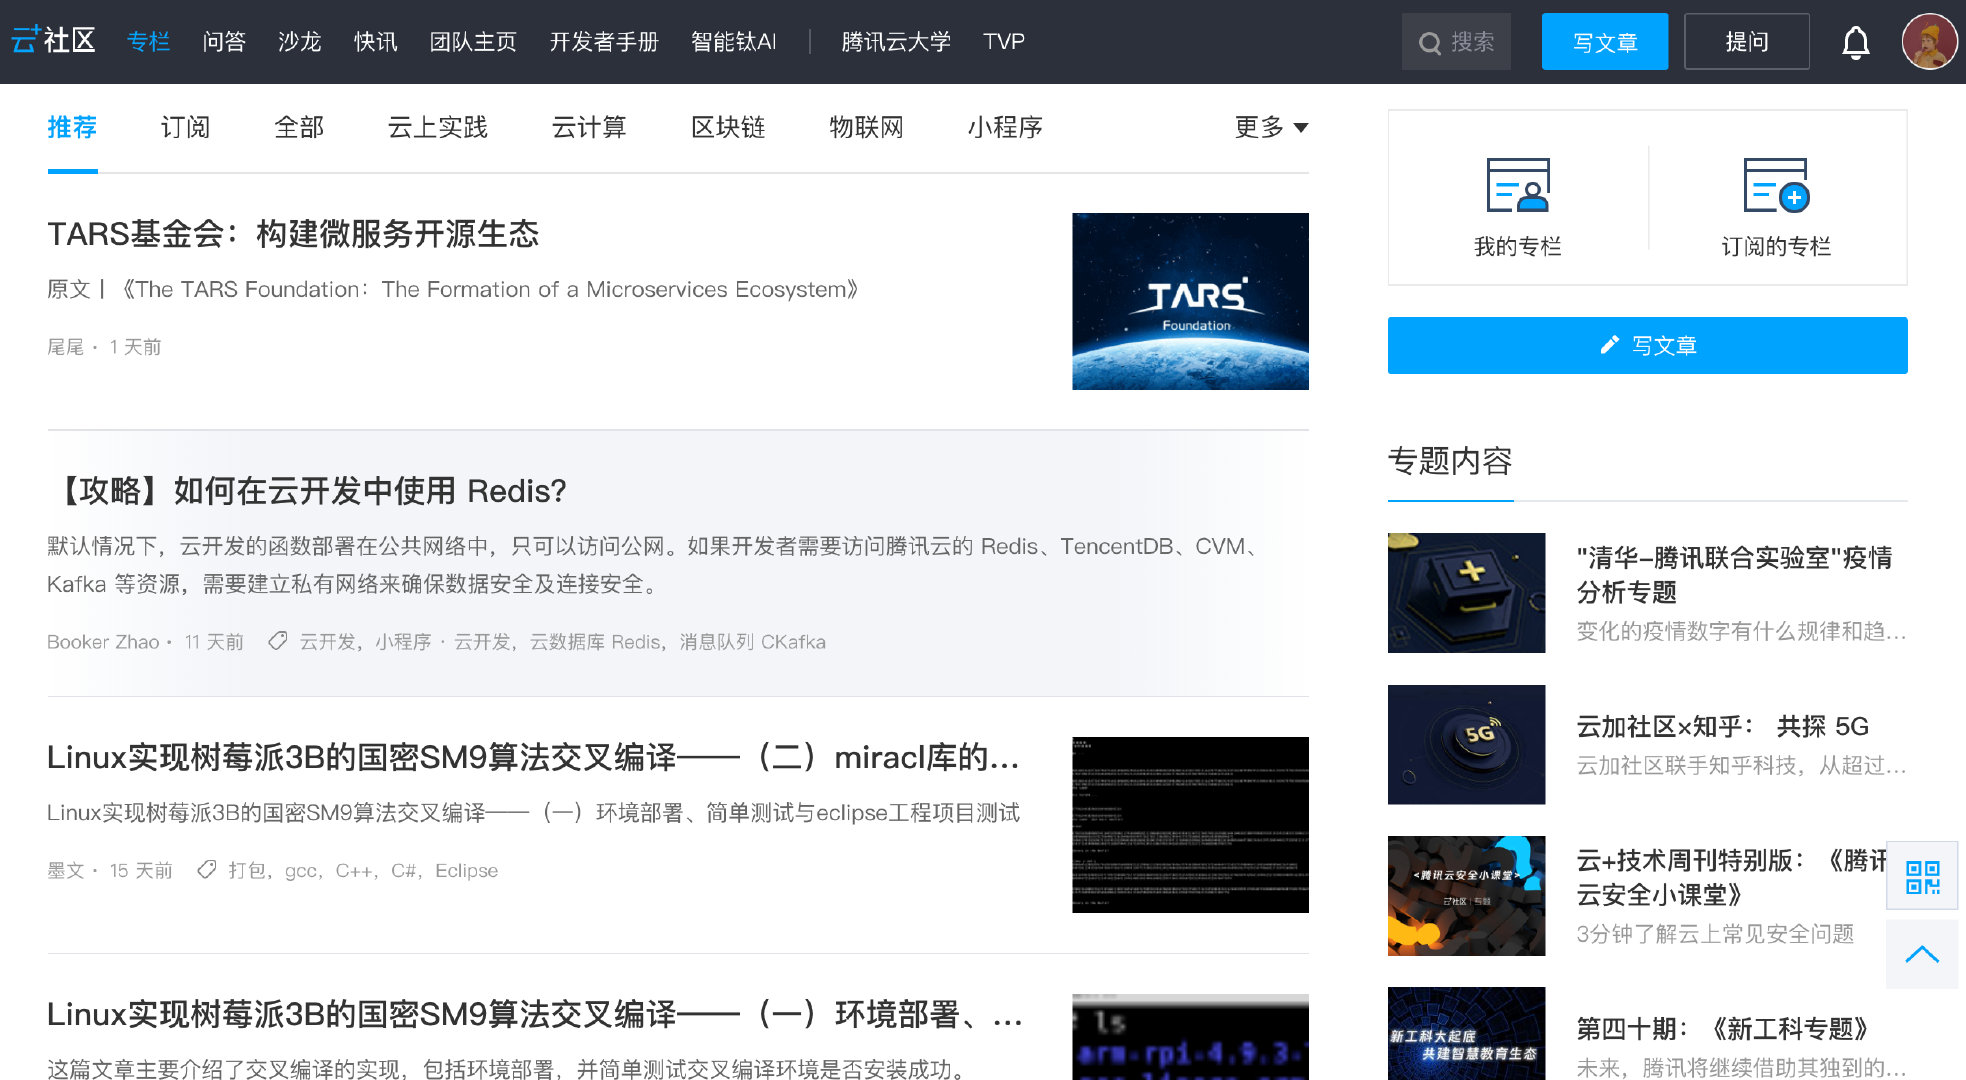The image size is (1966, 1080).
Task: Switch to the 订阅 tab
Action: point(186,127)
